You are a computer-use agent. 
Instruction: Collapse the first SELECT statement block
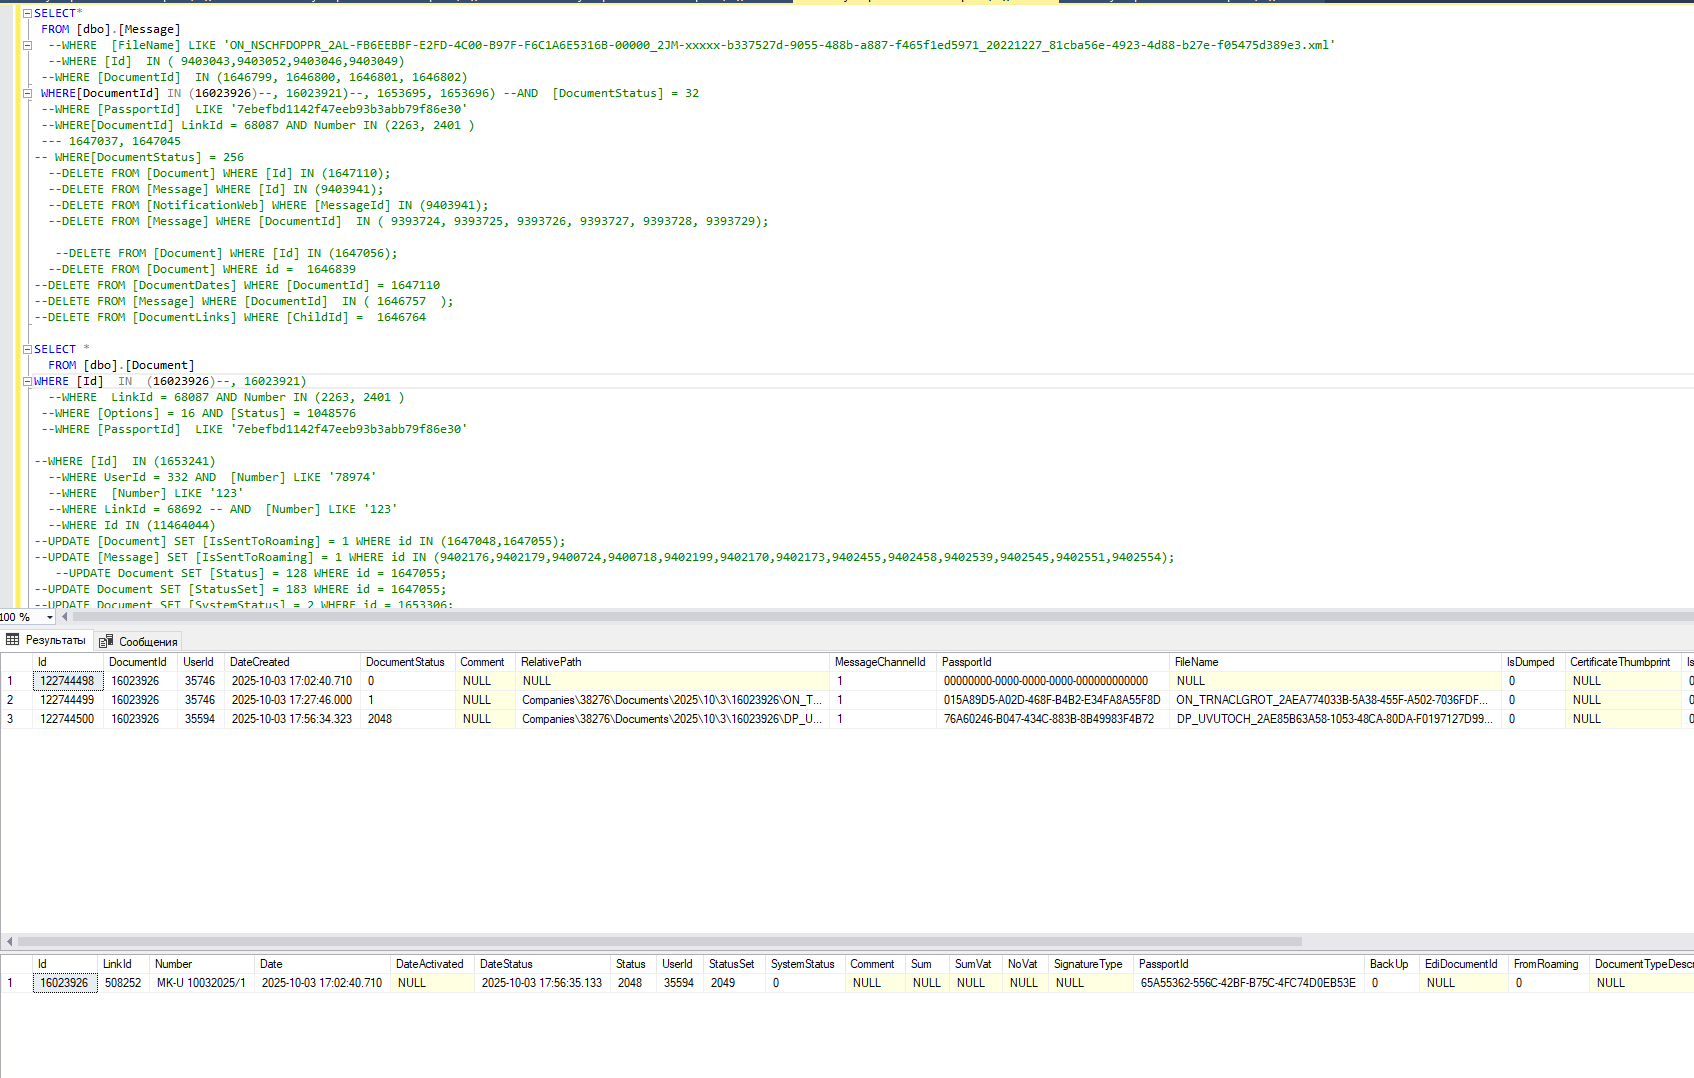pyautogui.click(x=27, y=13)
